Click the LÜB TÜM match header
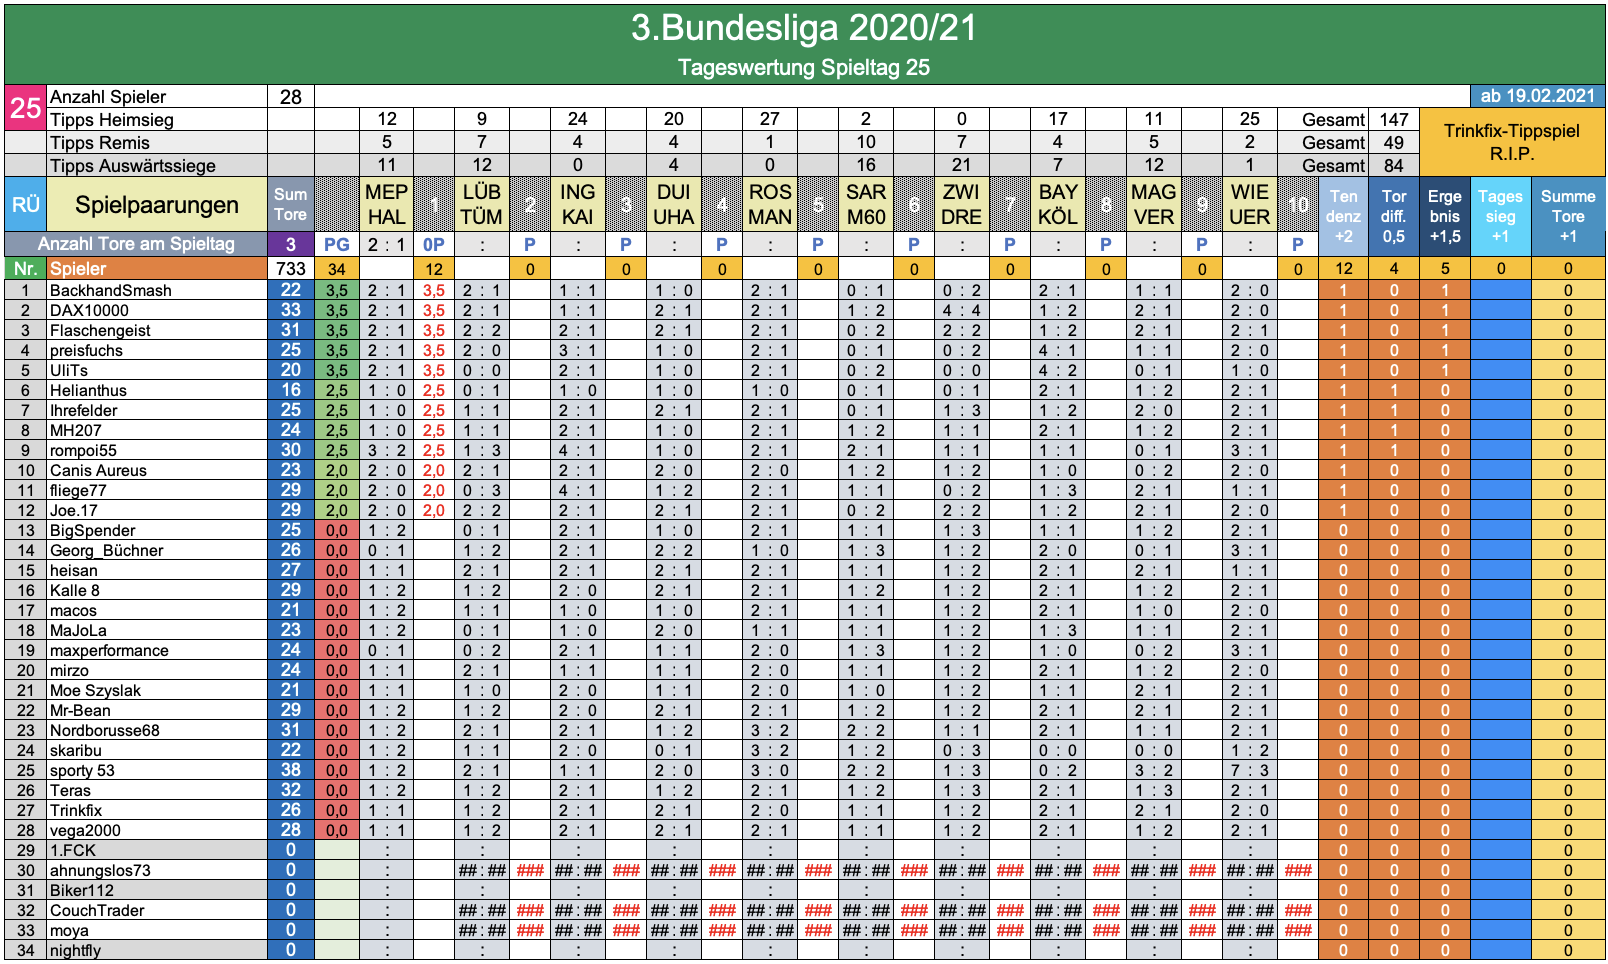 (482, 205)
